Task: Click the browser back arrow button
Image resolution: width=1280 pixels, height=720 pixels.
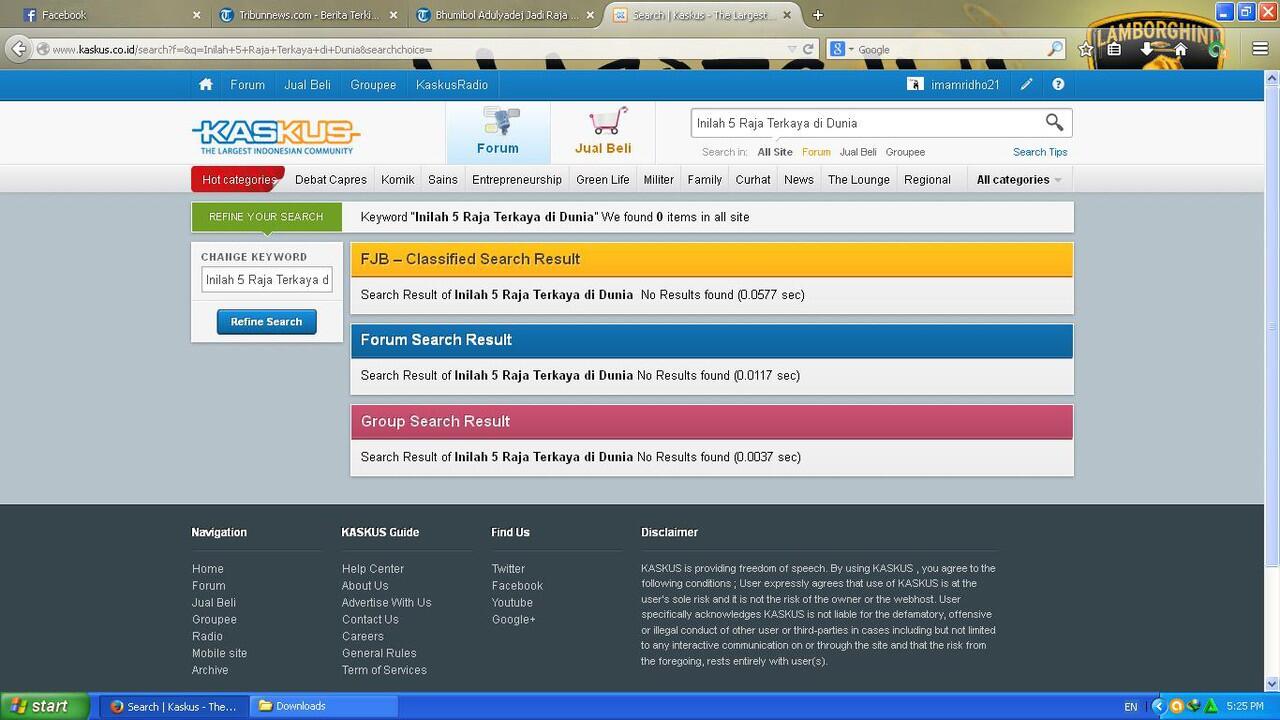Action: 18,49
